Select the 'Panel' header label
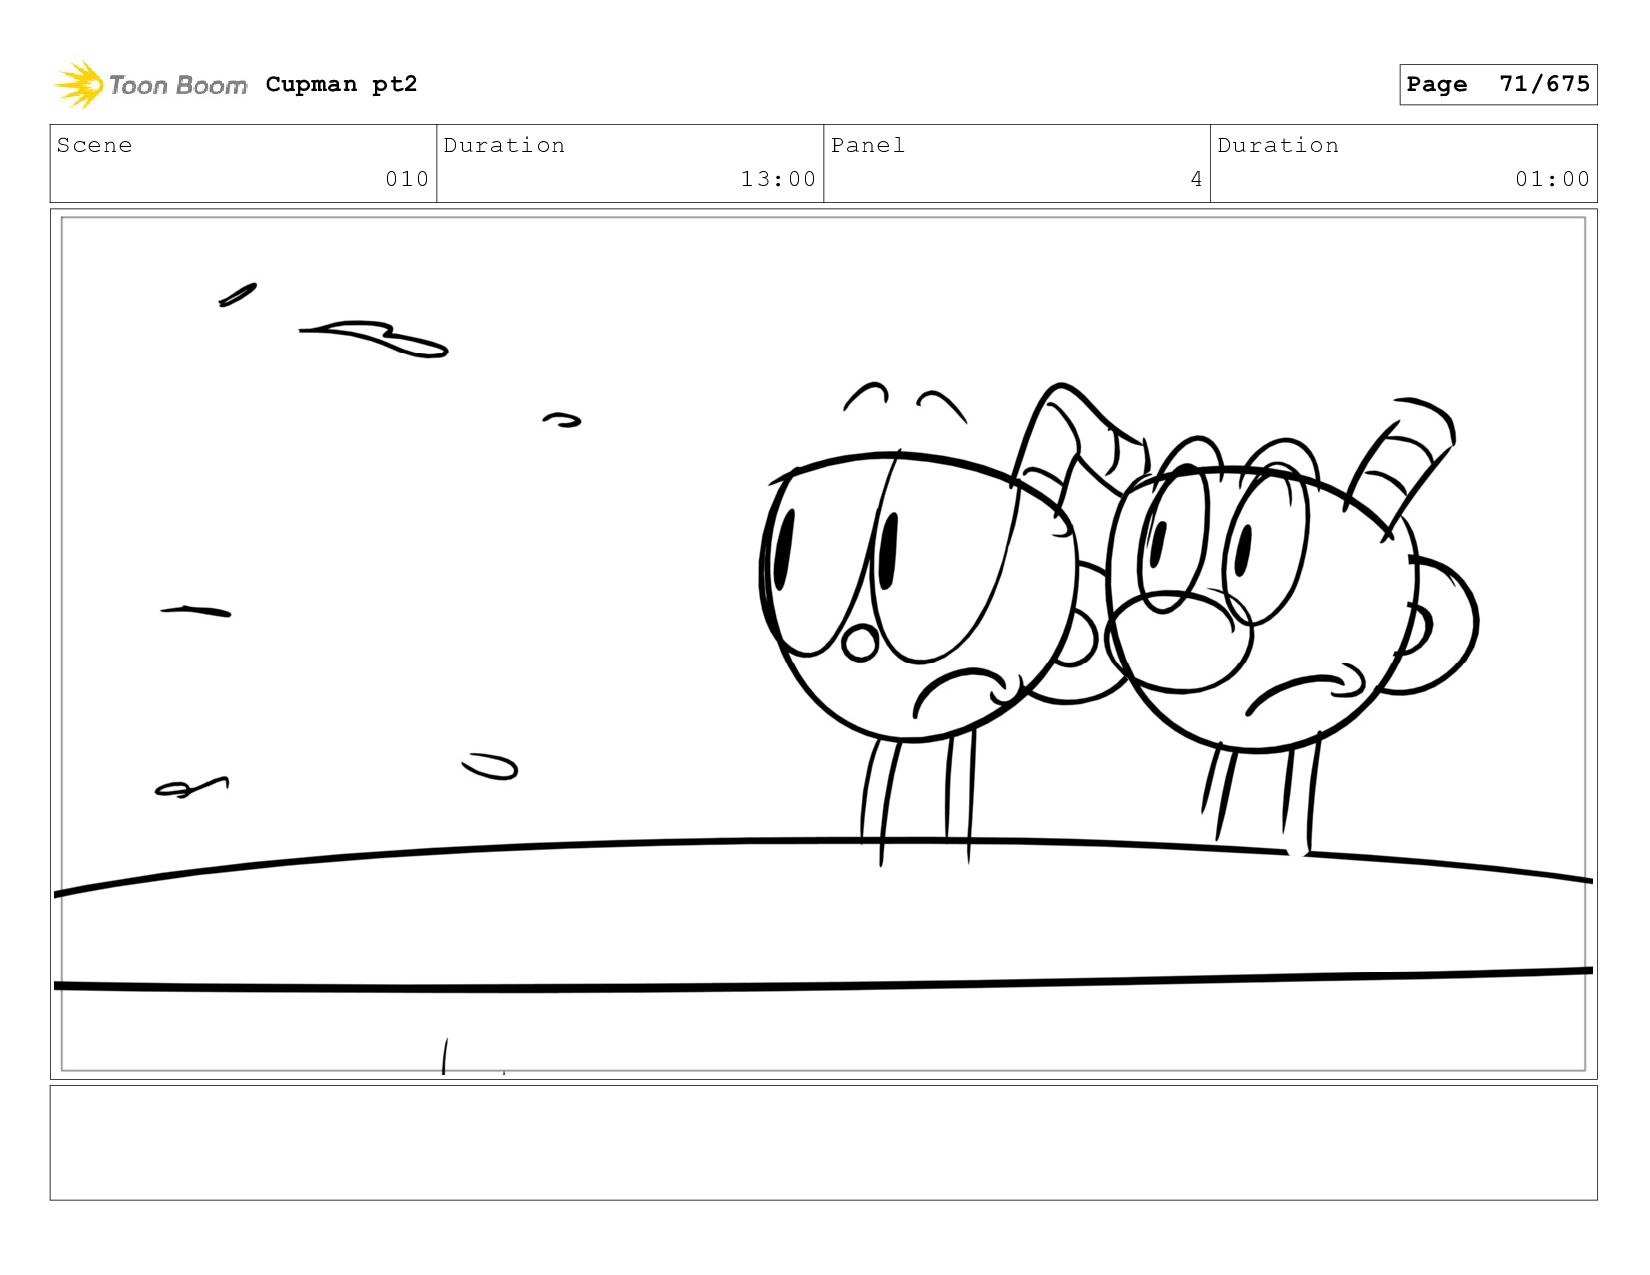This screenshot has width=1650, height=1275. (x=868, y=145)
